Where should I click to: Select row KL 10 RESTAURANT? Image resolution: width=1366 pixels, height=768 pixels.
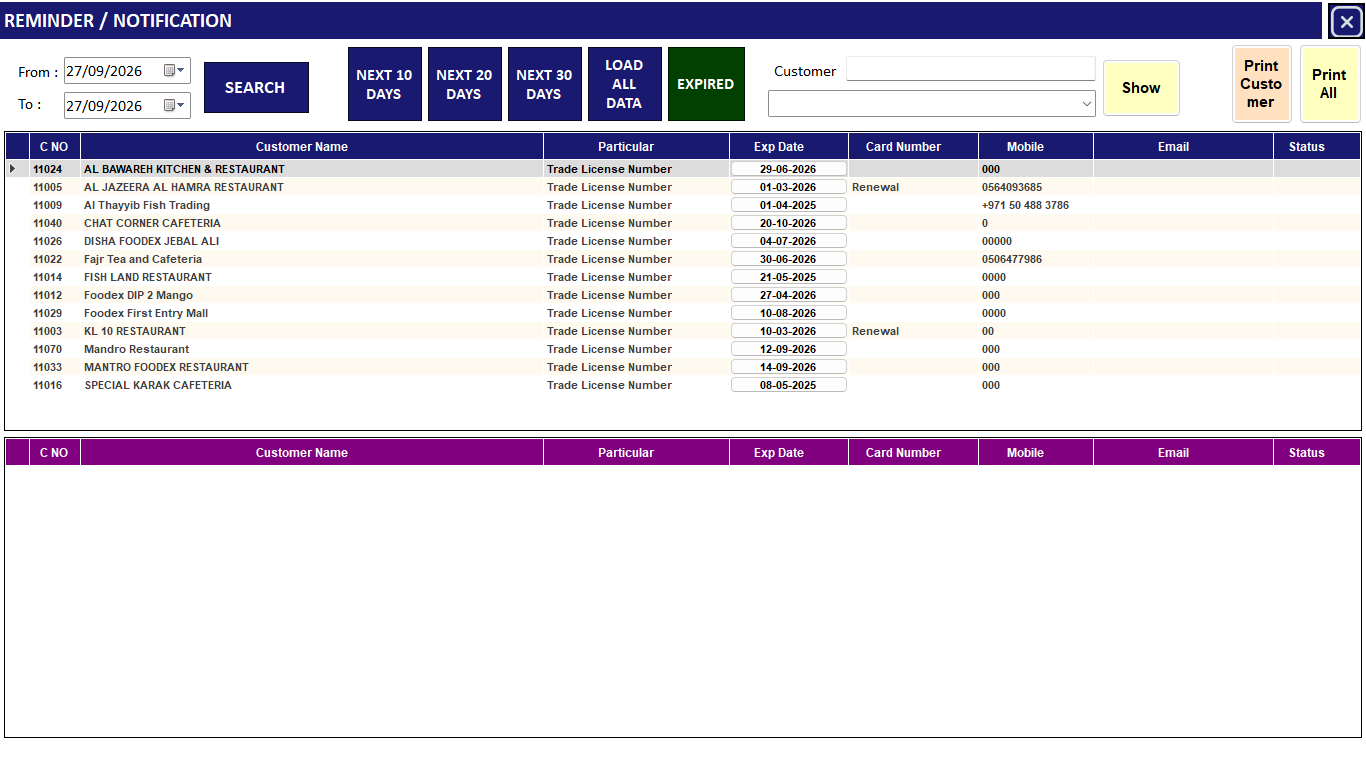click(683, 331)
